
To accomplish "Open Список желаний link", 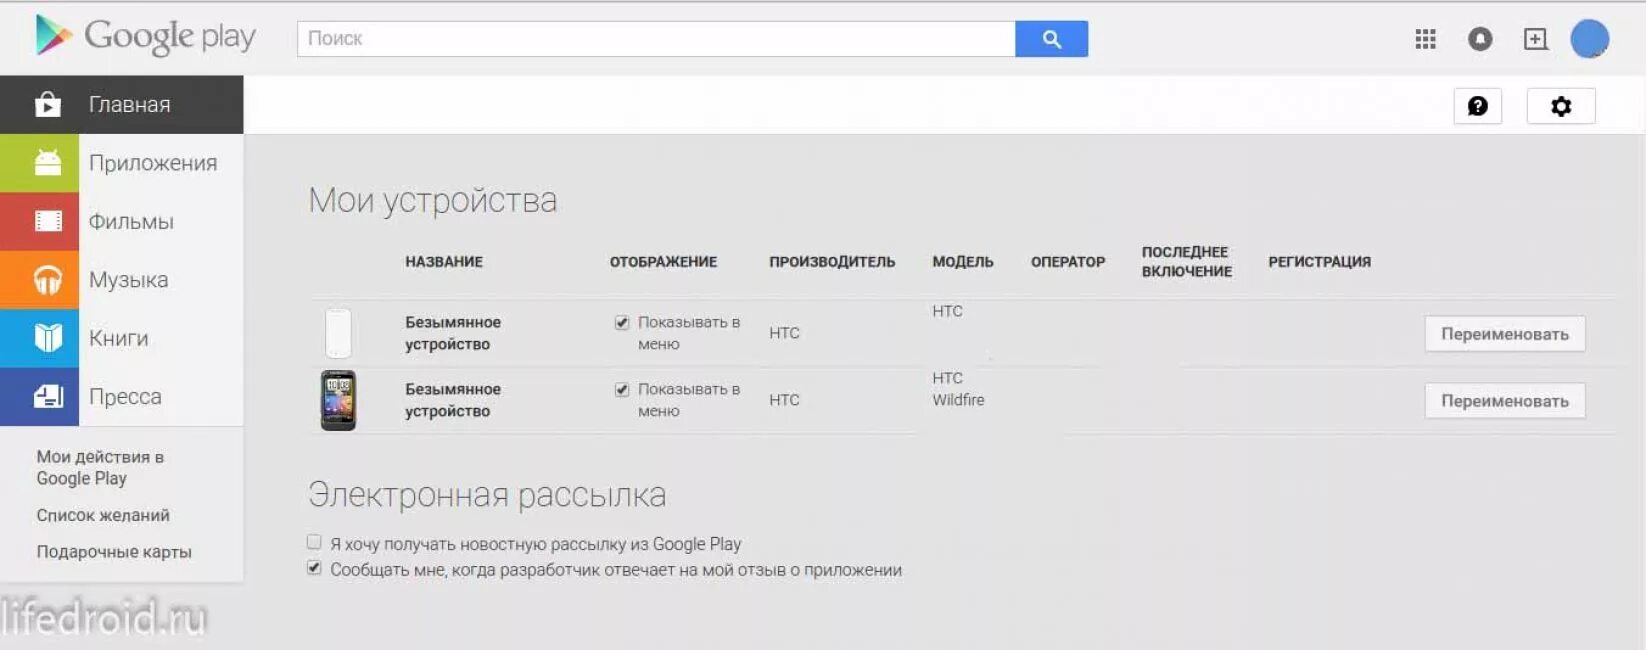I will [x=103, y=515].
